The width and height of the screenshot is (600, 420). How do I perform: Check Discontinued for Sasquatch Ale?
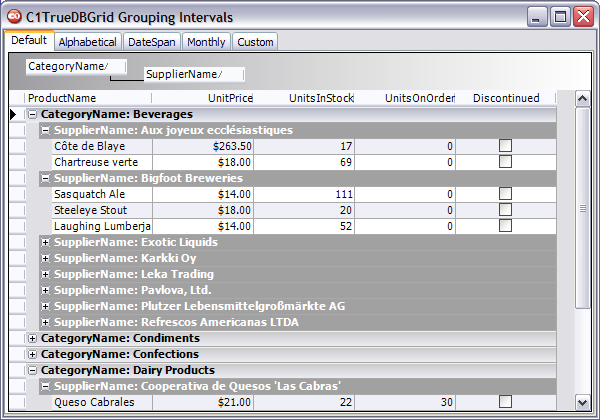[x=505, y=194]
